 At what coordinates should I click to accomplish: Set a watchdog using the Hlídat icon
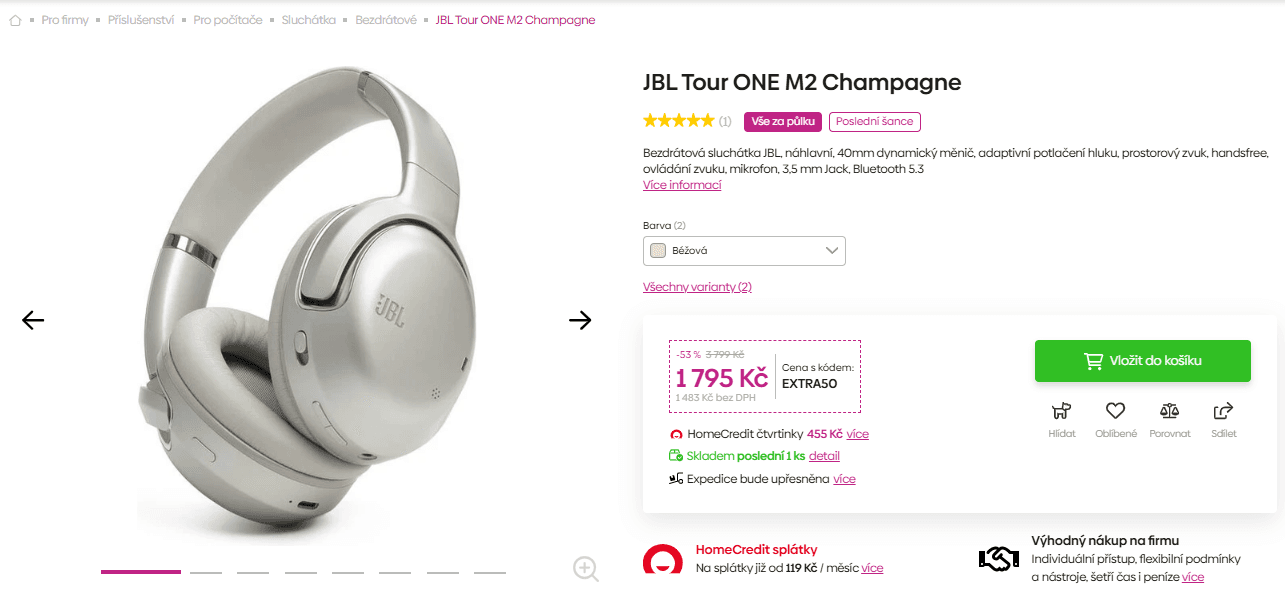coord(1062,412)
